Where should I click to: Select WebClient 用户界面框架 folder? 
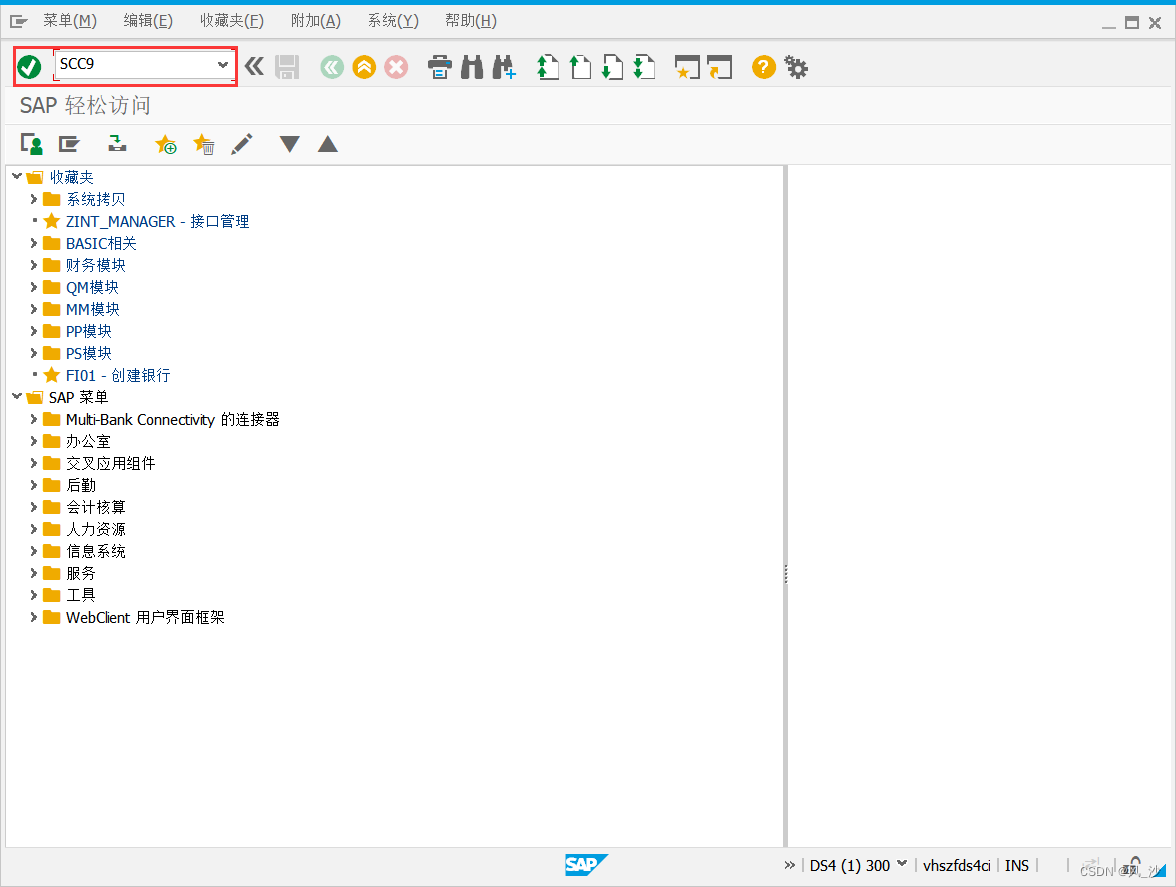[145, 617]
